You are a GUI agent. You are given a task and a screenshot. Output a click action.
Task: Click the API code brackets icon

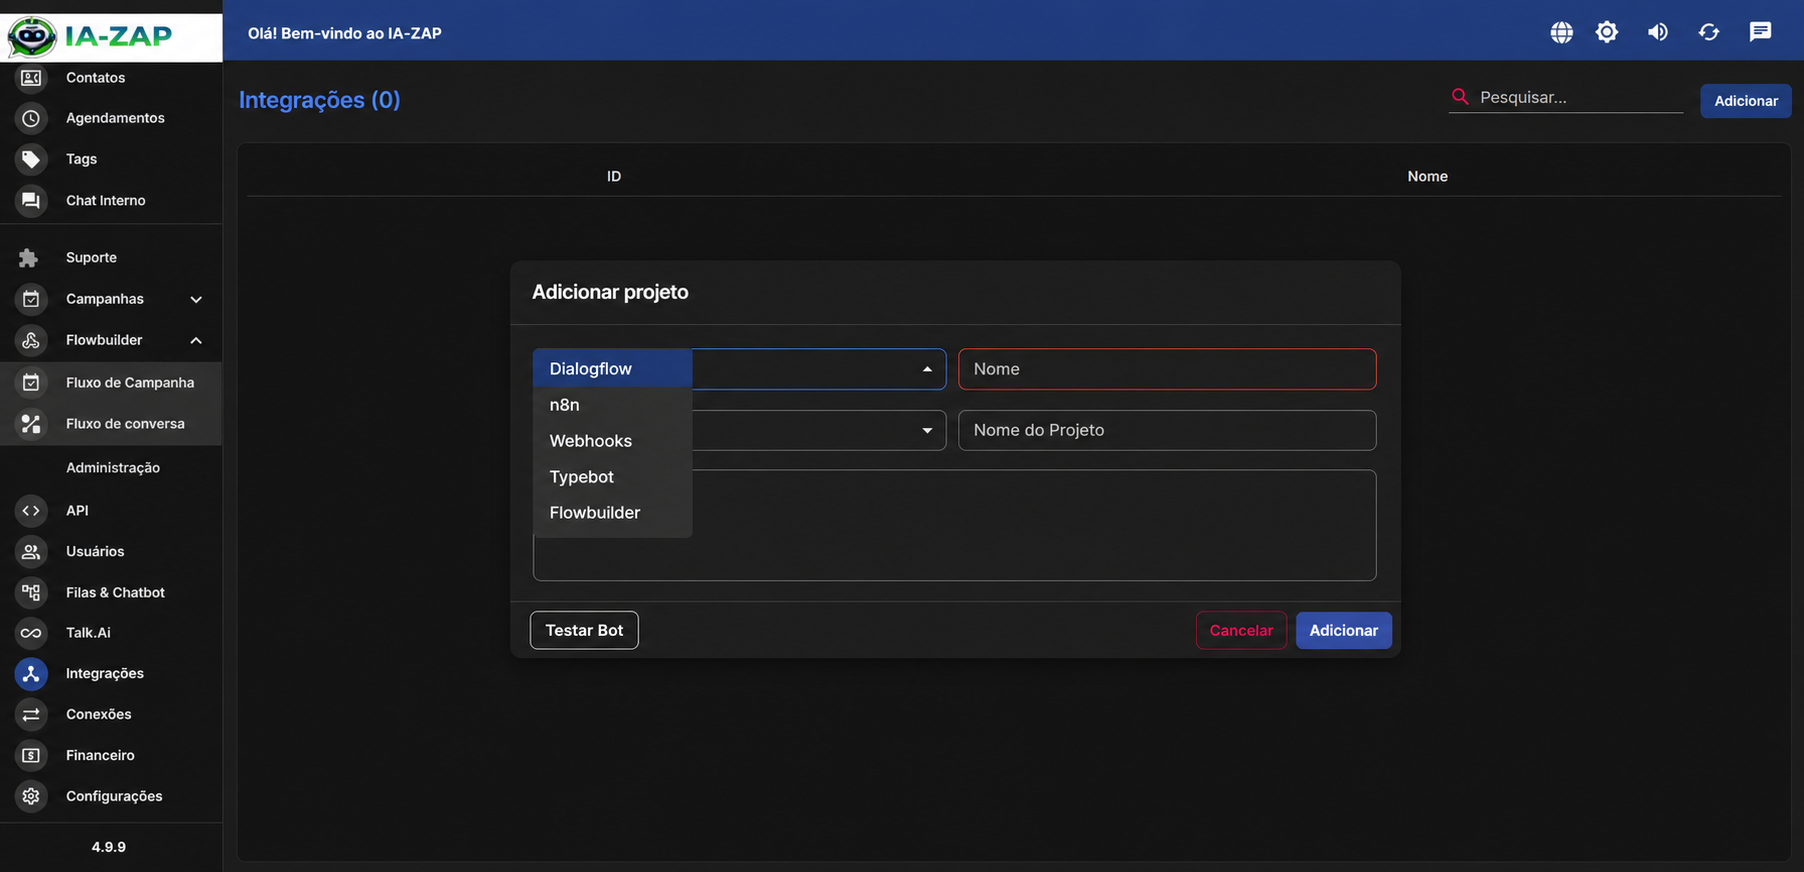(x=31, y=510)
